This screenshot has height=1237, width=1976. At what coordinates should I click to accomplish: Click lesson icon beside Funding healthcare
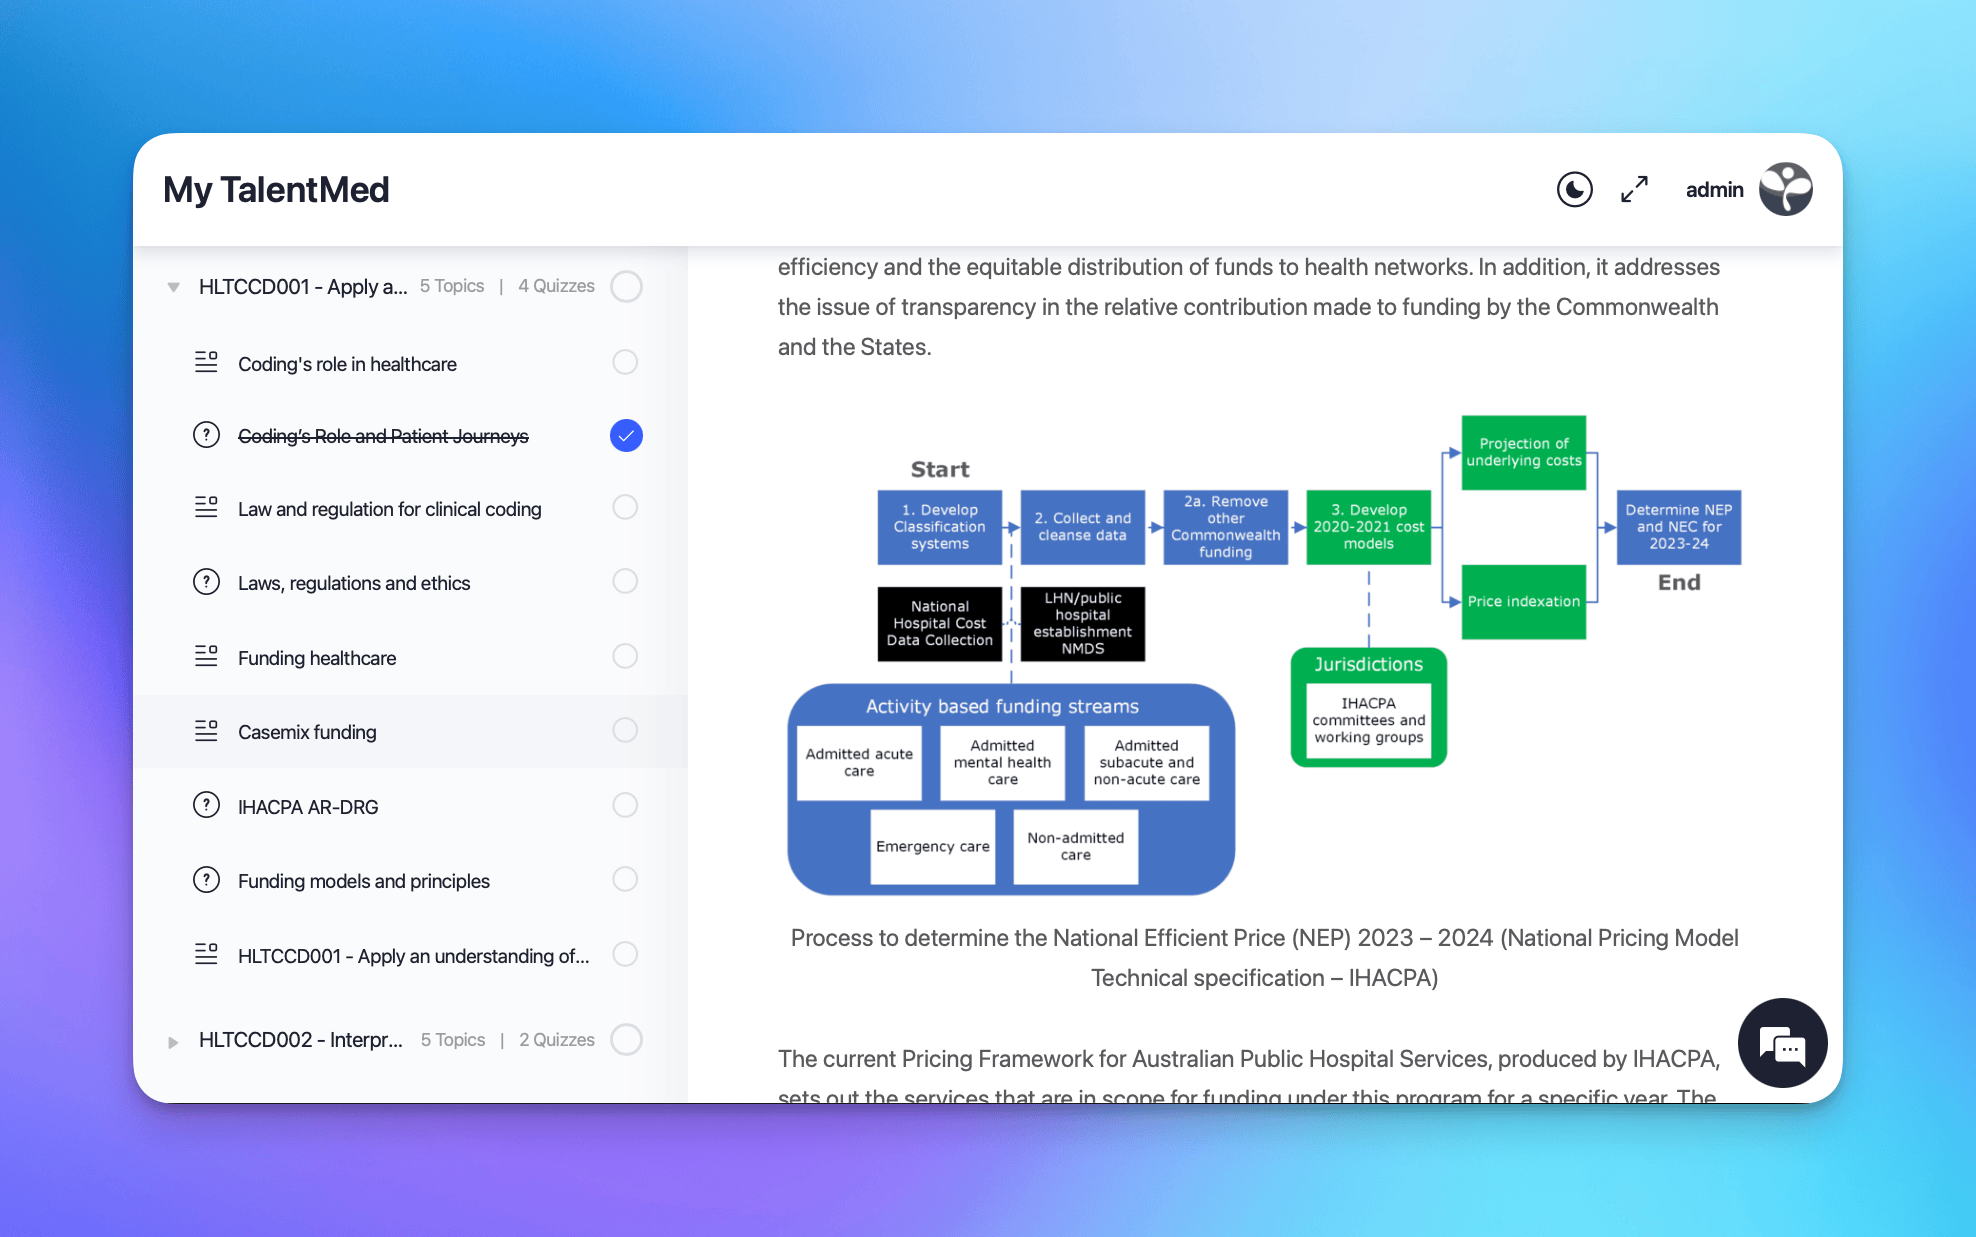tap(206, 656)
